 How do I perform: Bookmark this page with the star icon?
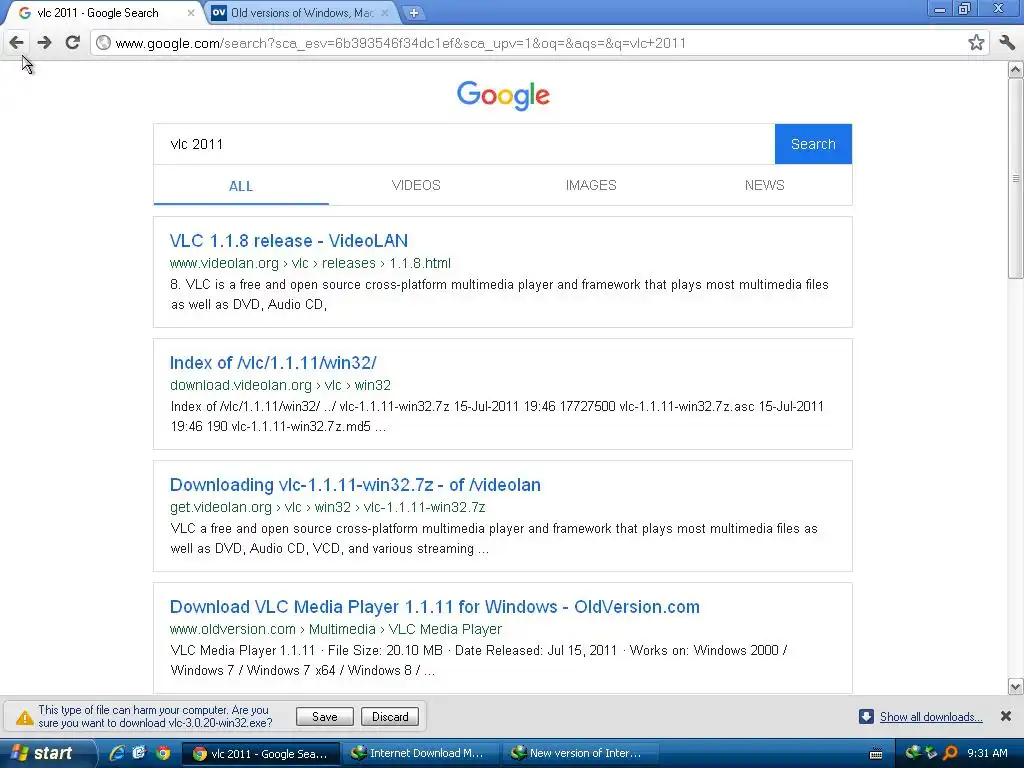(976, 43)
